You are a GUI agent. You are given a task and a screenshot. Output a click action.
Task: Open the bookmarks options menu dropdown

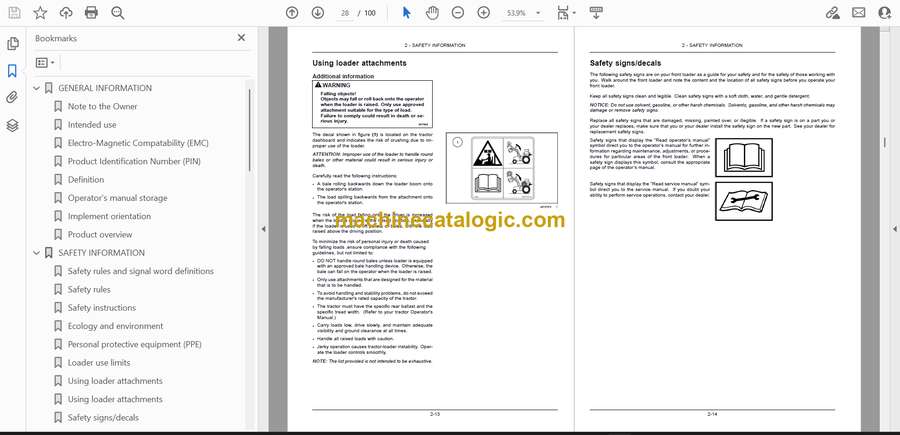pyautogui.click(x=45, y=63)
